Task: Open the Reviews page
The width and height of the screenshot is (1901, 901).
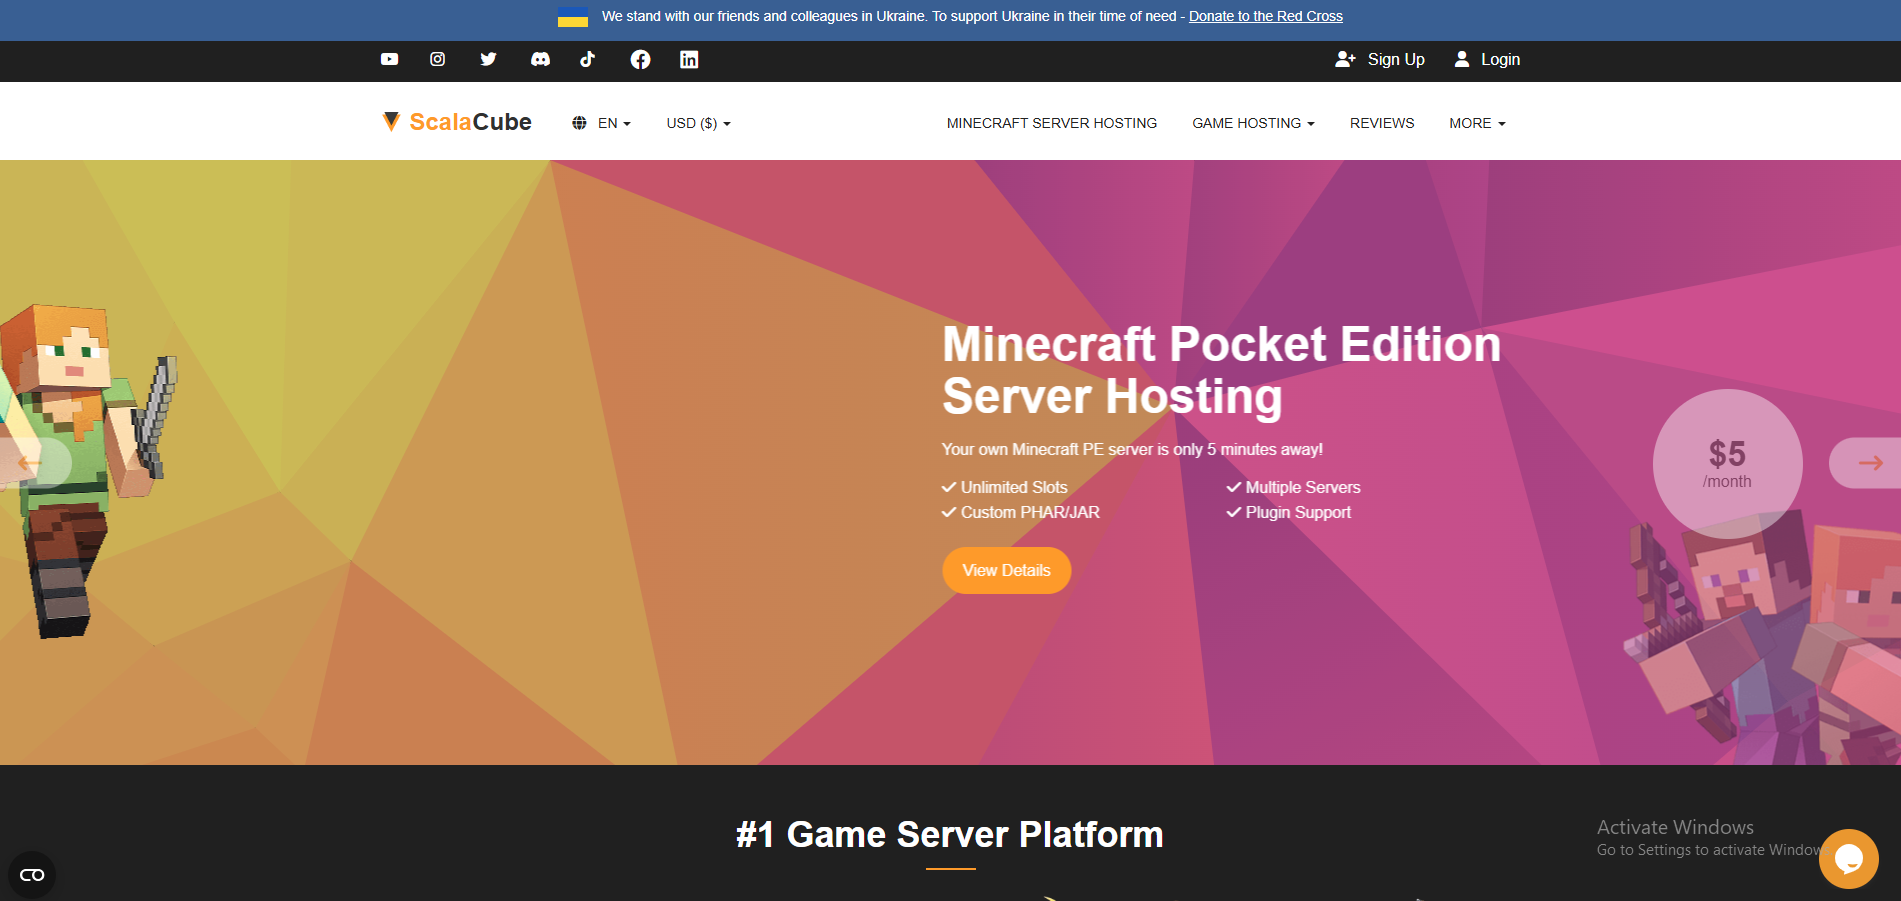Action: tap(1382, 123)
